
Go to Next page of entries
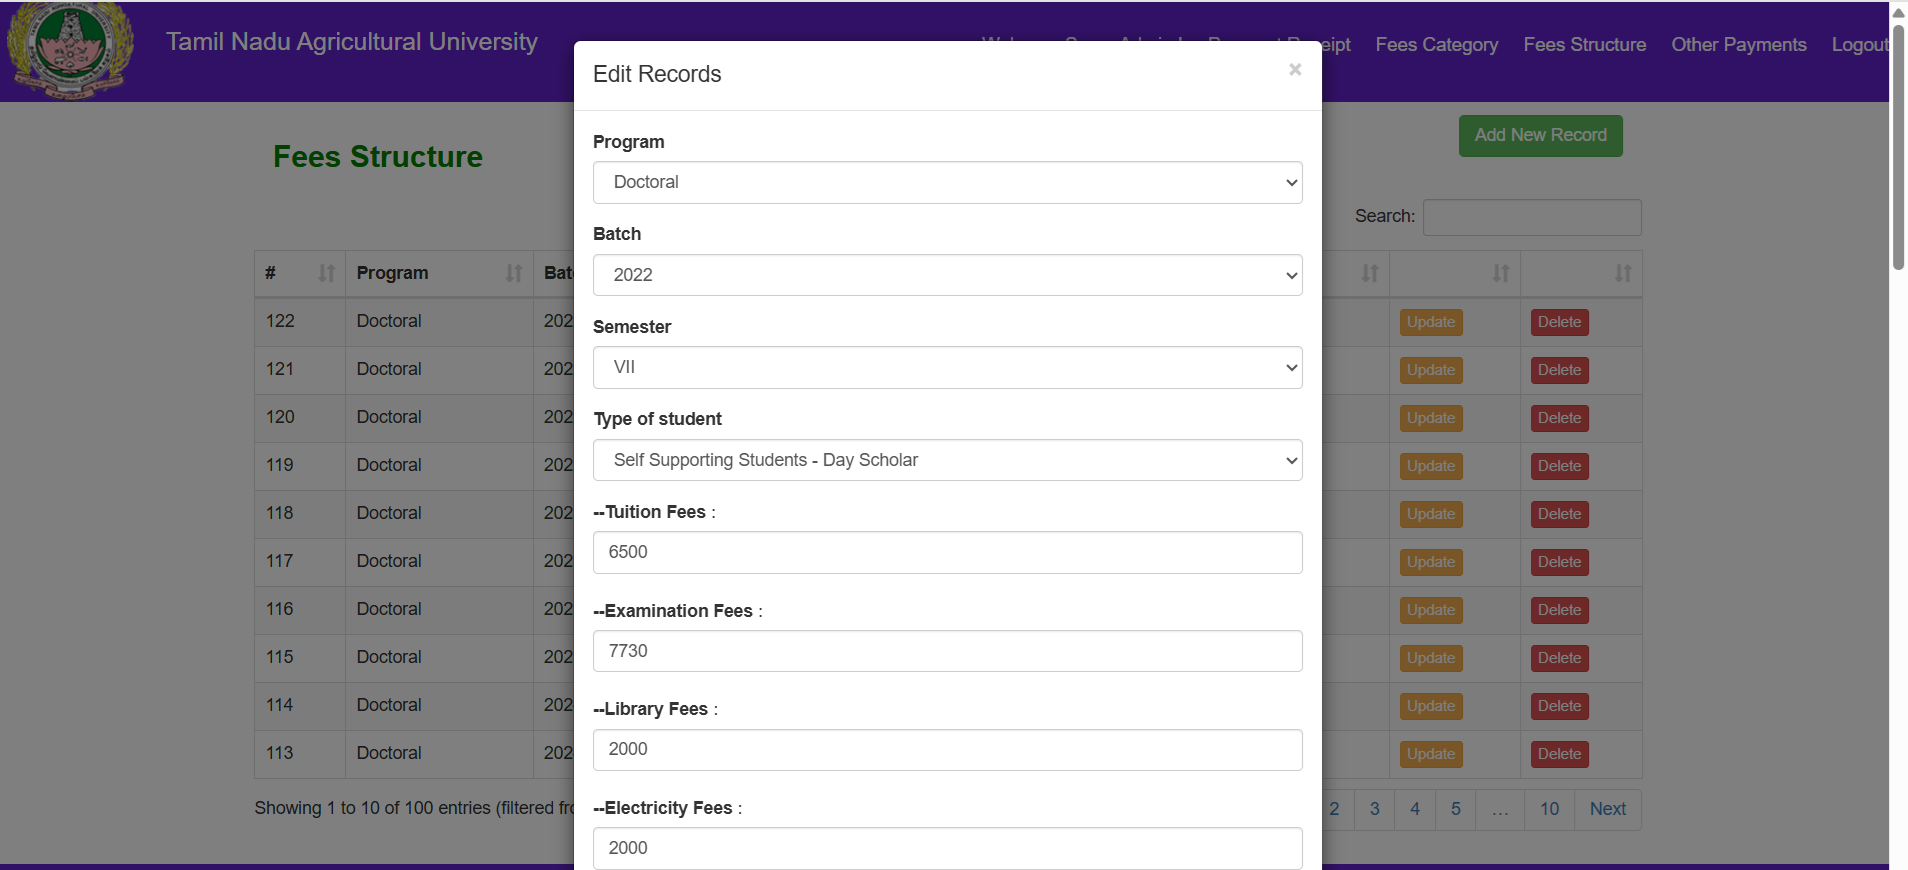tap(1607, 809)
